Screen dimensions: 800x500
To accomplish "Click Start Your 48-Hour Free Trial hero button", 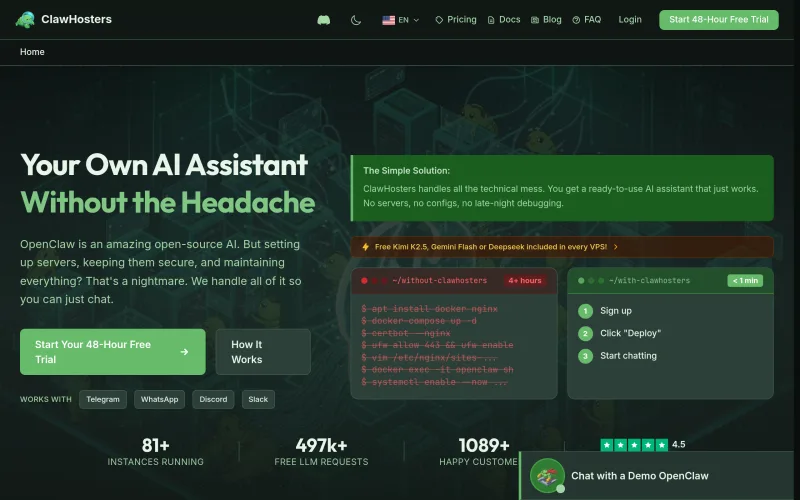I will pyautogui.click(x=113, y=352).
